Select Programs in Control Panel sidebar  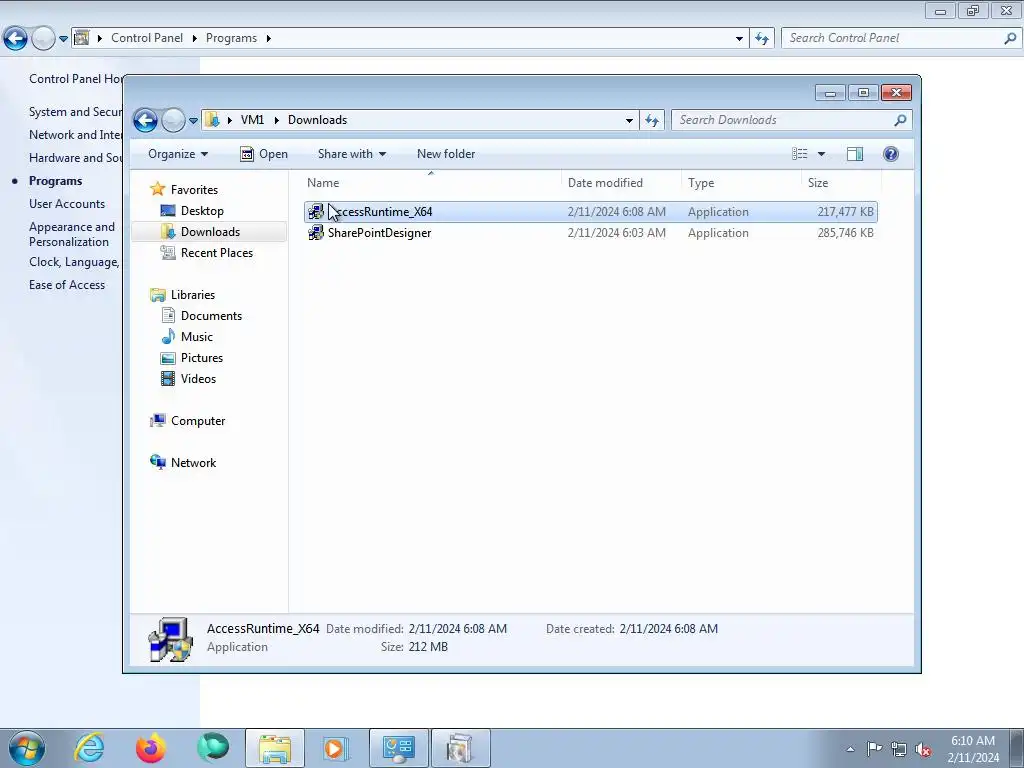(x=56, y=181)
